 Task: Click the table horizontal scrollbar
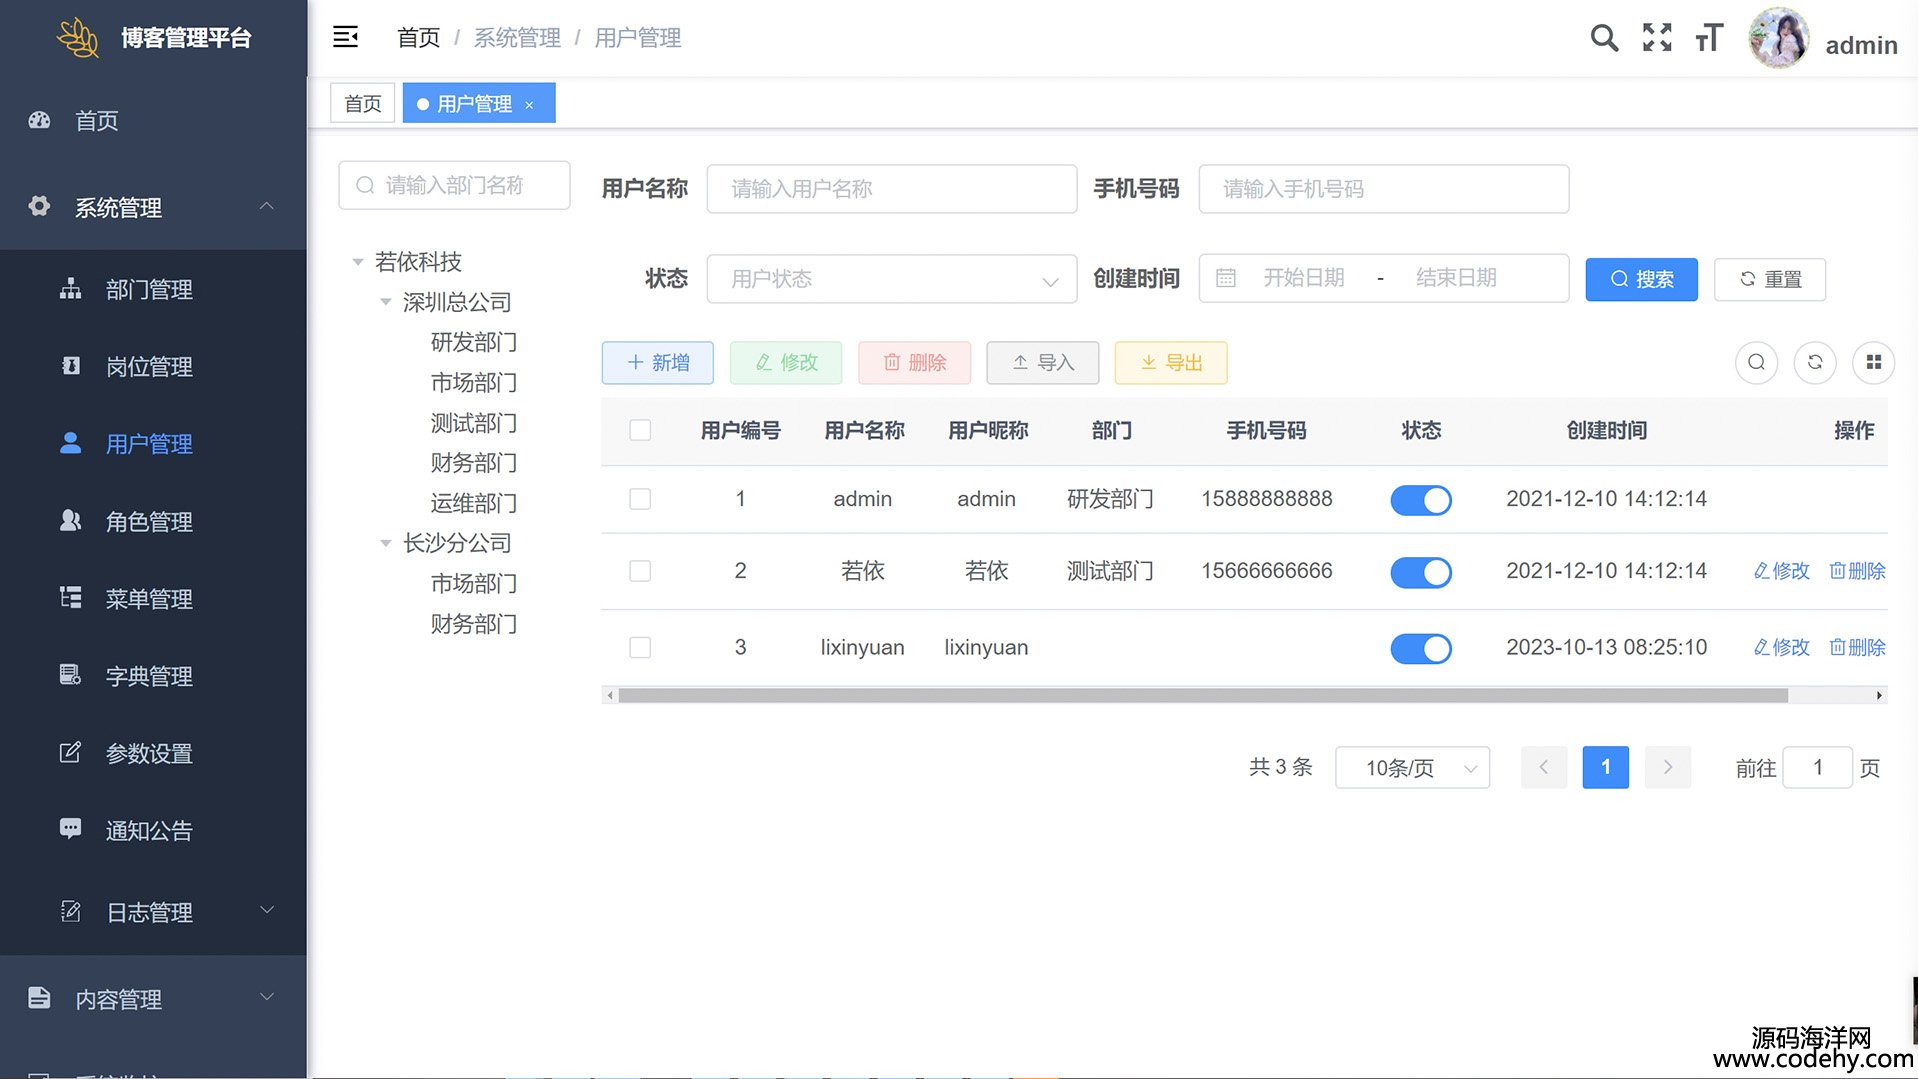coord(1202,695)
